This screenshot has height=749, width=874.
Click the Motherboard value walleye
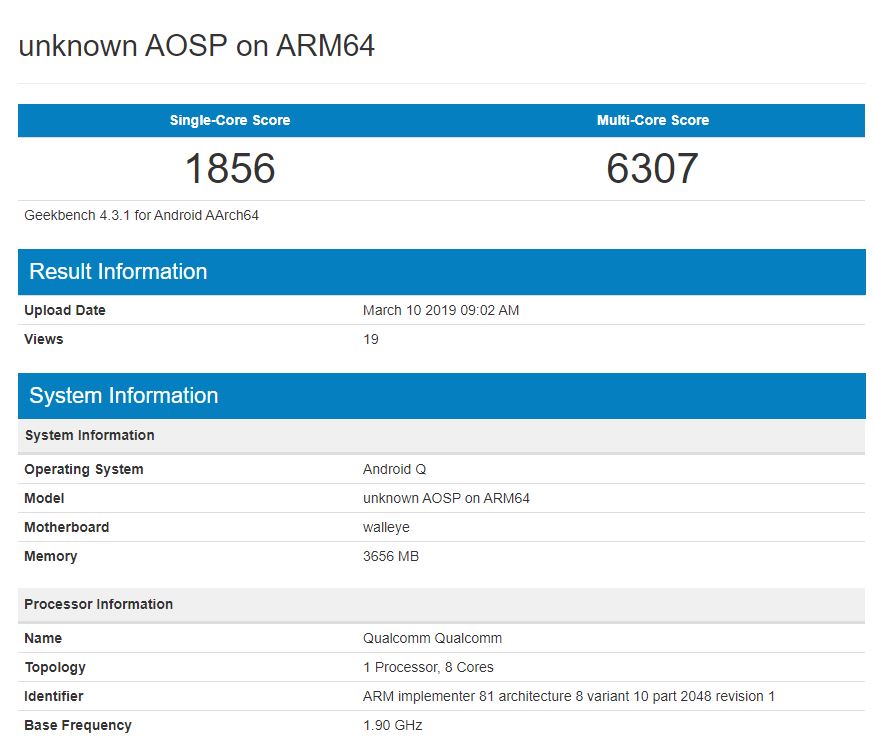386,527
